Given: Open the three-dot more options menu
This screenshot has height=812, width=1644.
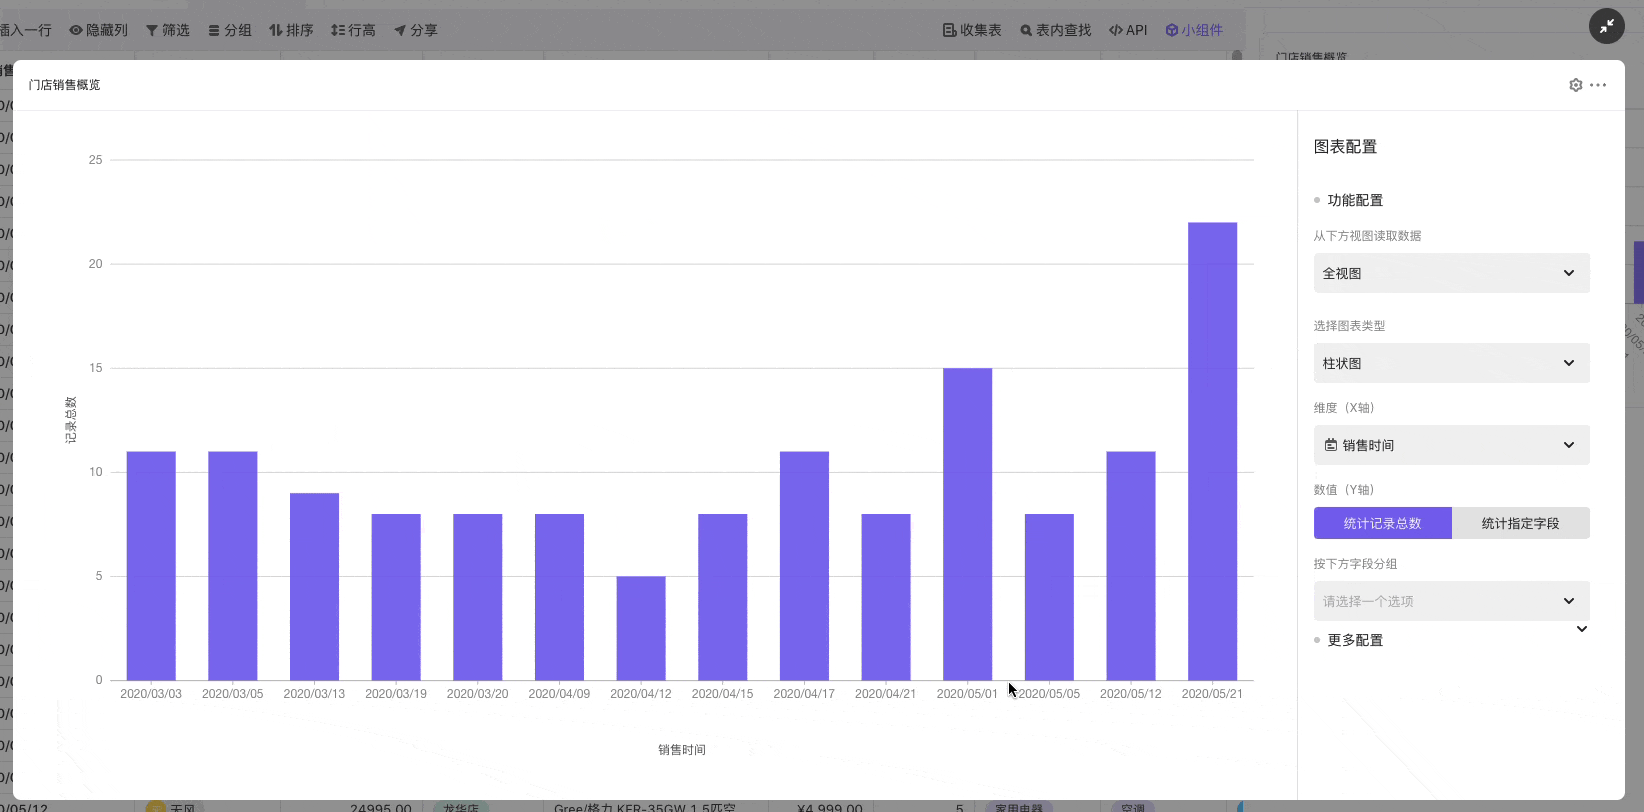Looking at the screenshot, I should (x=1598, y=85).
